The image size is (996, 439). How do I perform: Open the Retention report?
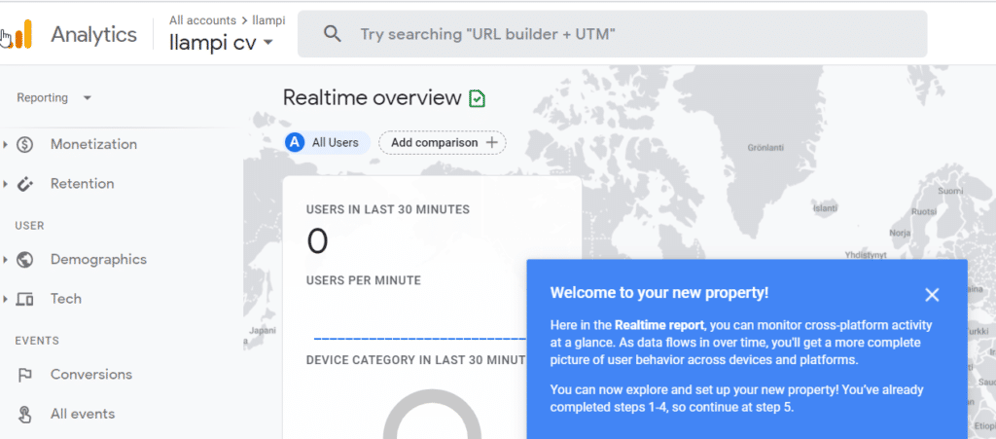coord(83,184)
